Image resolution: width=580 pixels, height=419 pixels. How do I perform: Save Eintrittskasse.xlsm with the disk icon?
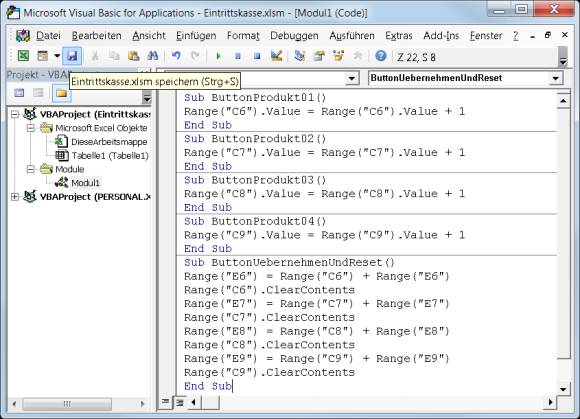click(x=72, y=56)
